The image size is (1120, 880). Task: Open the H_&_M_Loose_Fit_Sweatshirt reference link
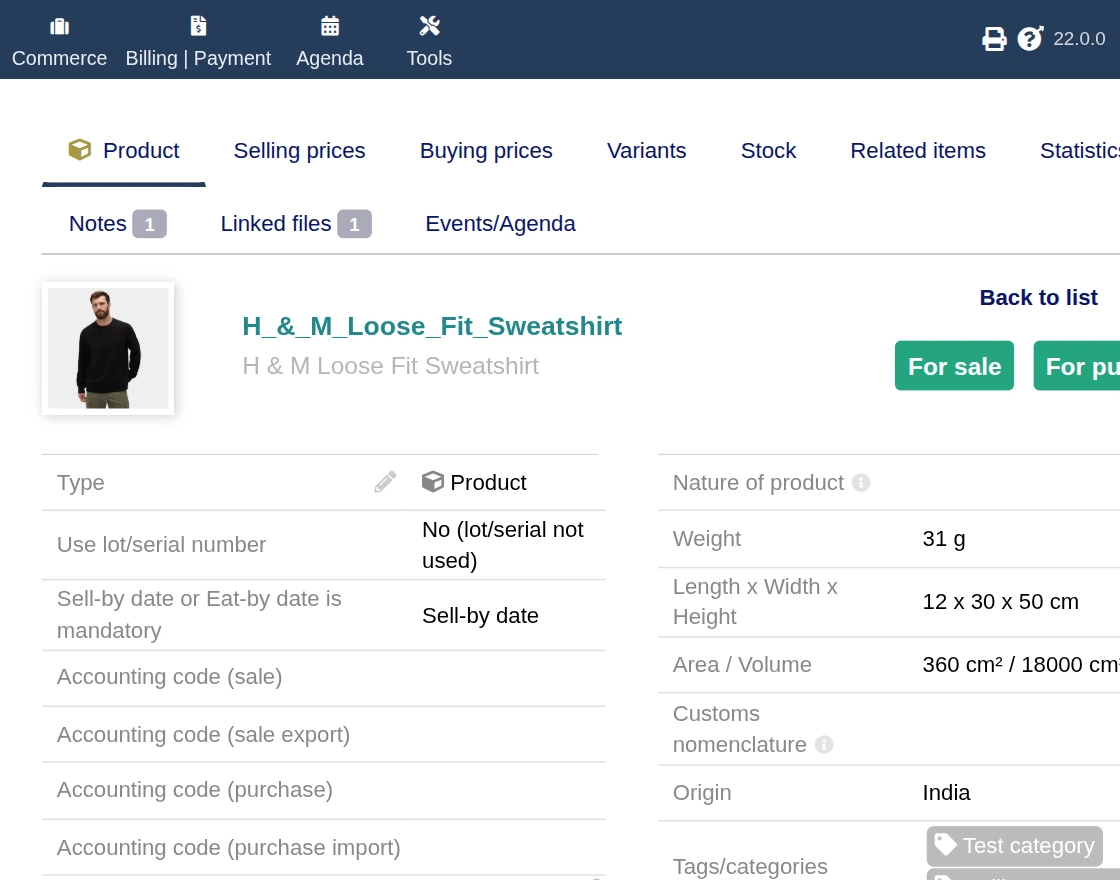pos(432,326)
